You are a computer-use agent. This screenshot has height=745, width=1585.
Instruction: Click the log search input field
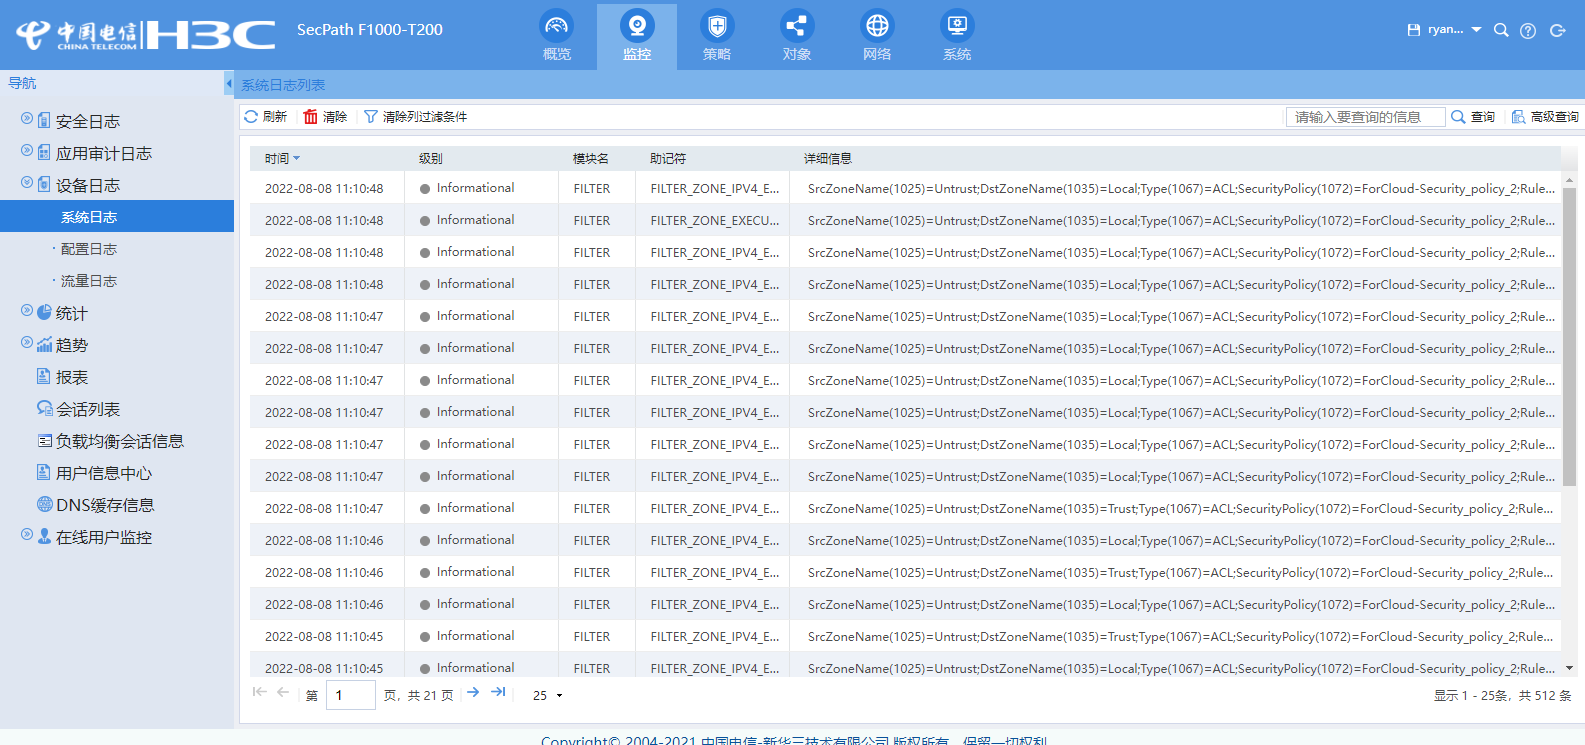pos(1365,117)
